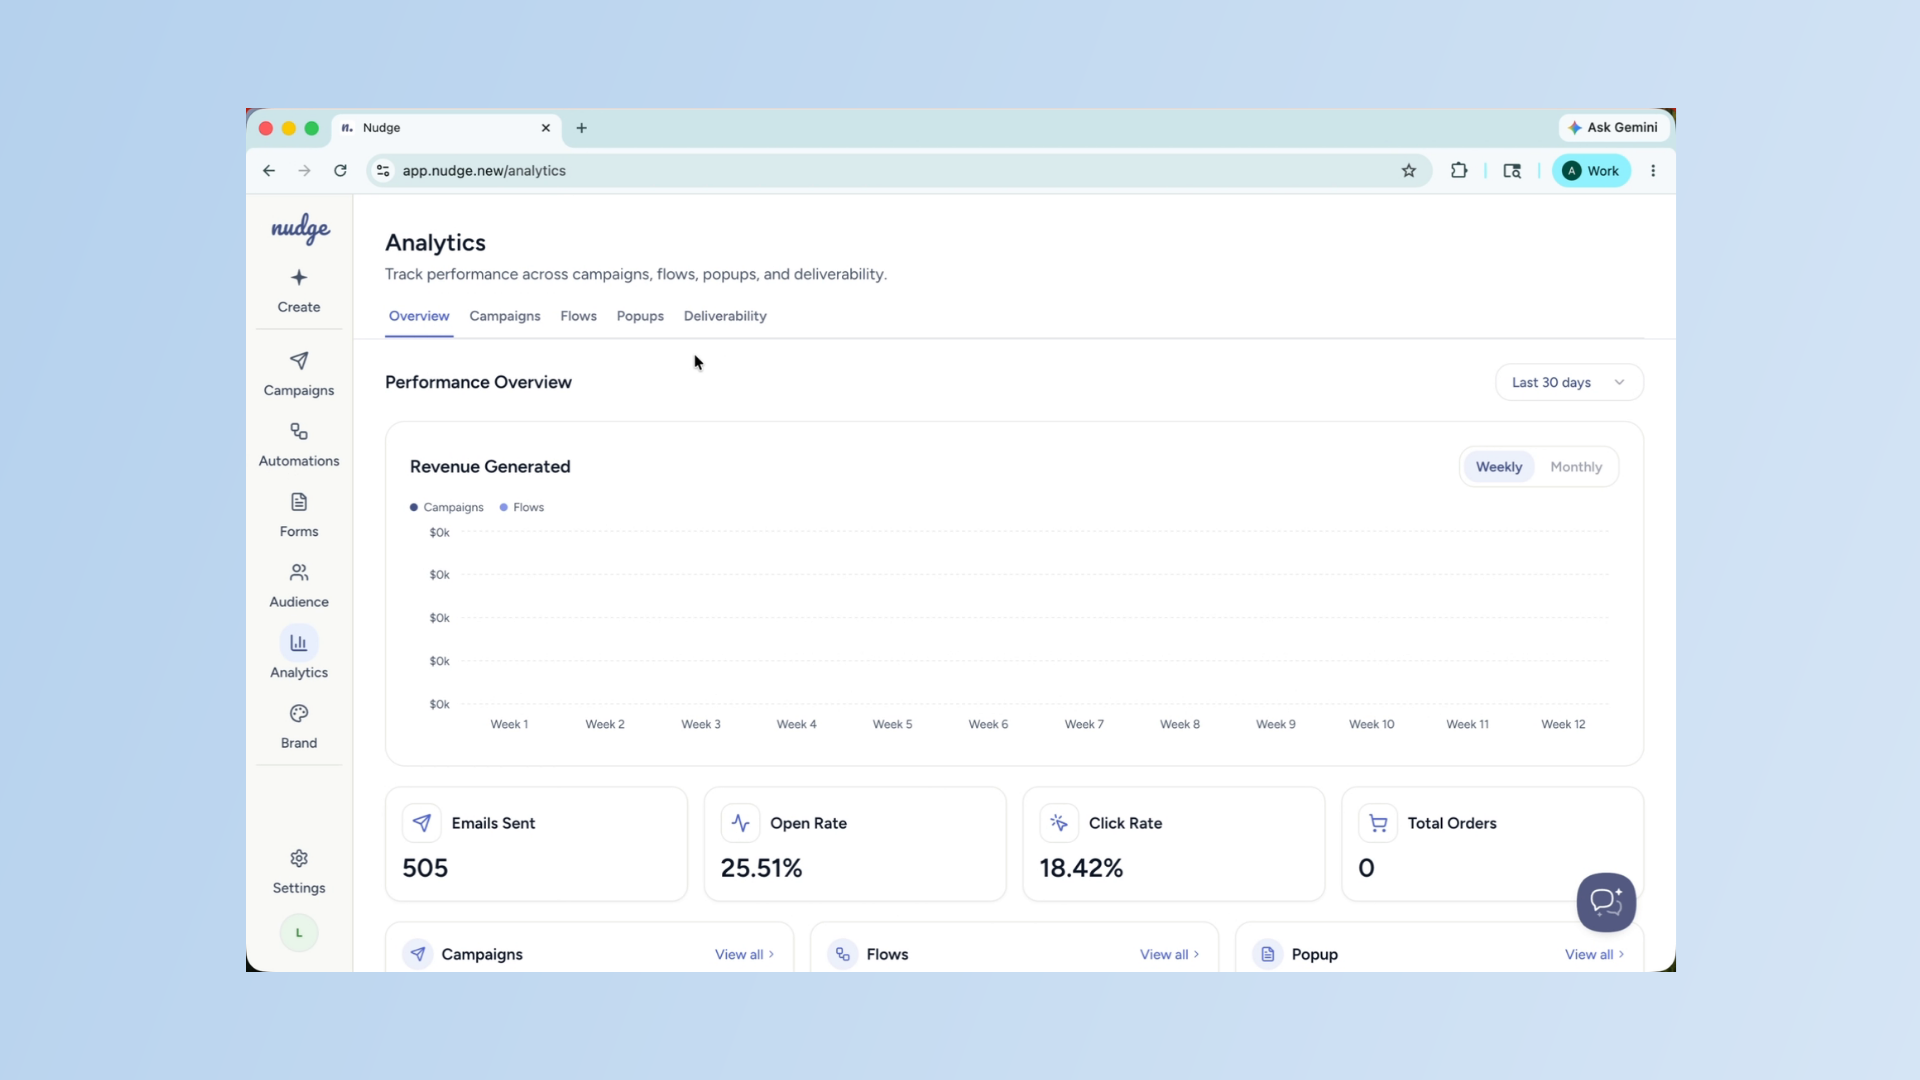Click the Open Rate pulse icon

[740, 823]
